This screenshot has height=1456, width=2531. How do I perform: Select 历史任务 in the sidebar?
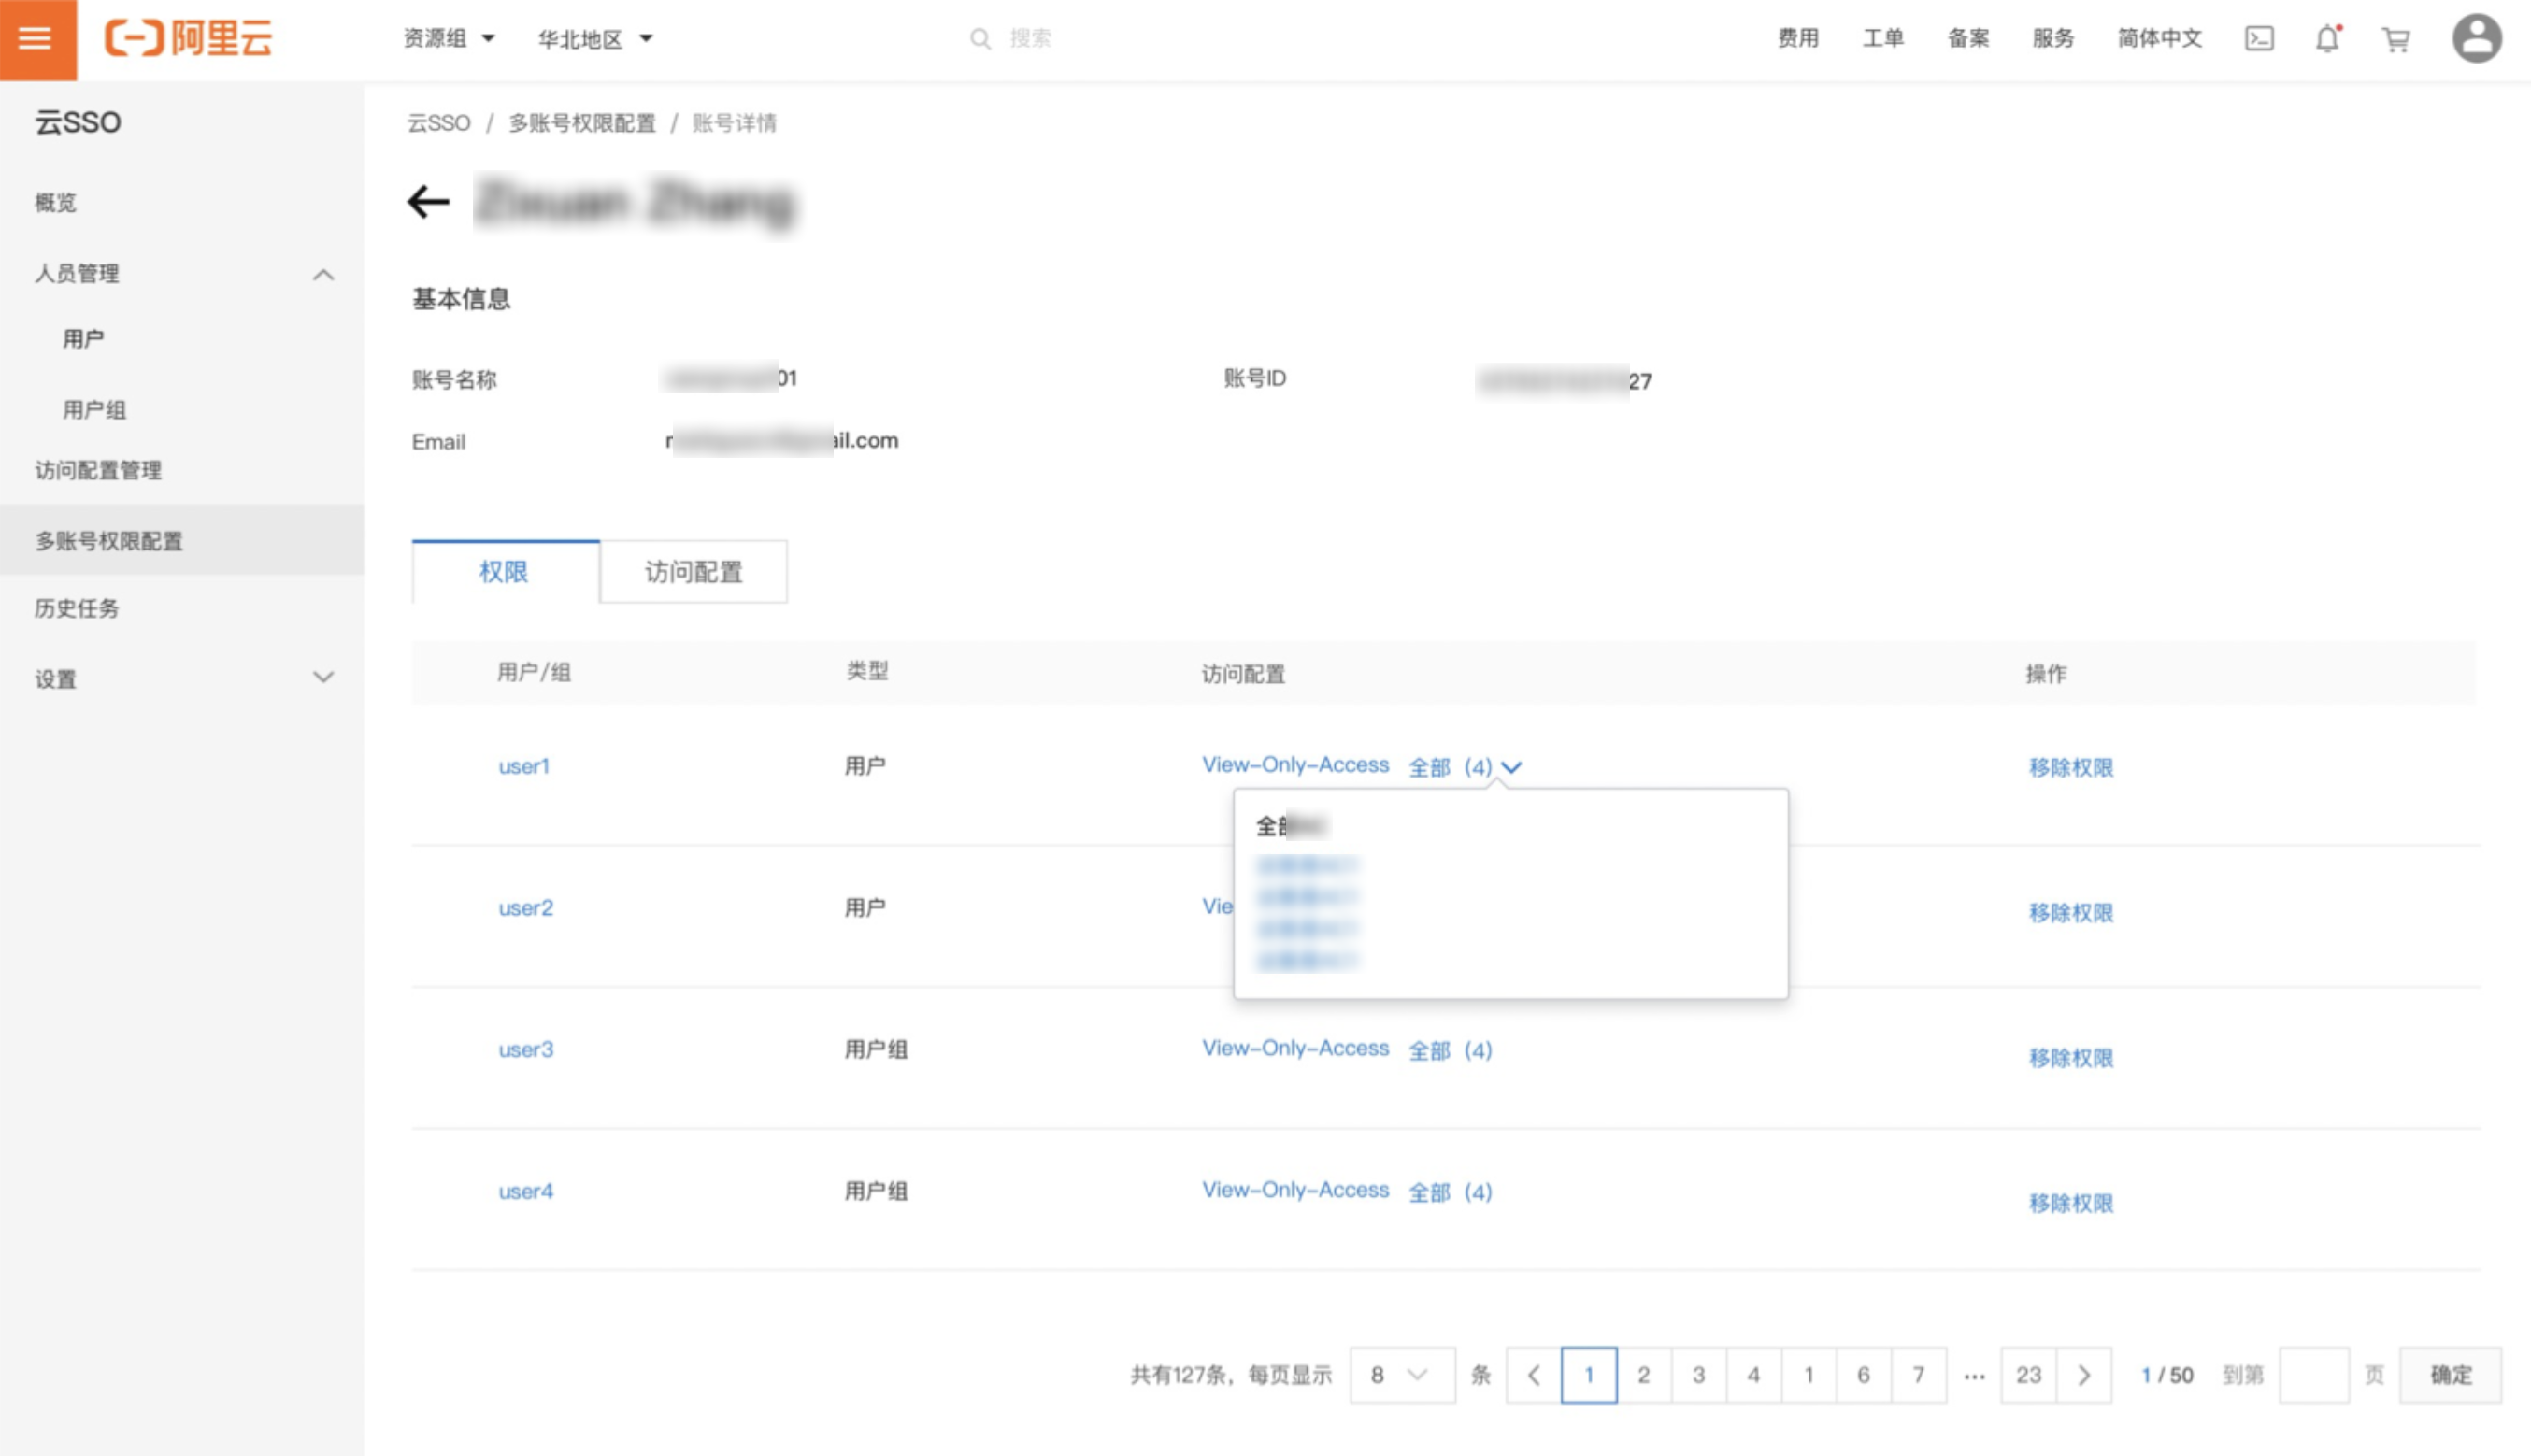point(77,609)
